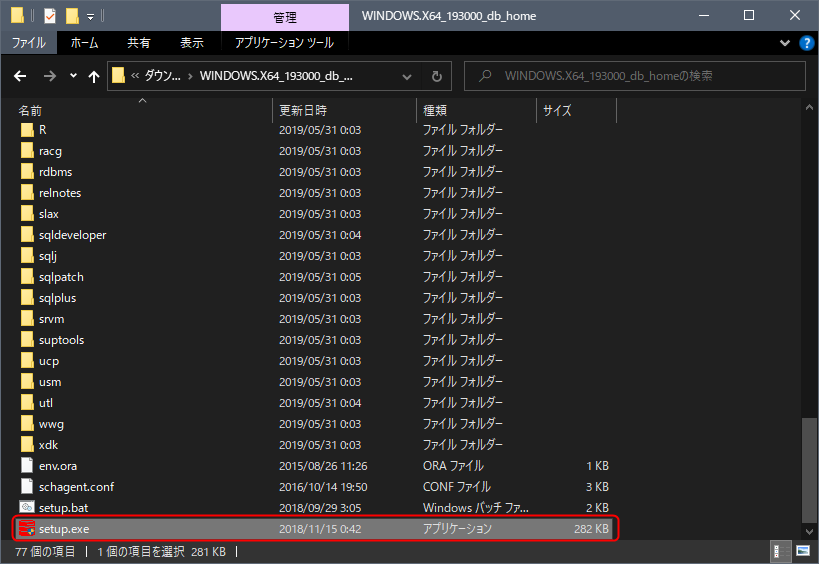The image size is (819, 564).
Task: Click the address bar folder icon
Action: click(x=119, y=76)
